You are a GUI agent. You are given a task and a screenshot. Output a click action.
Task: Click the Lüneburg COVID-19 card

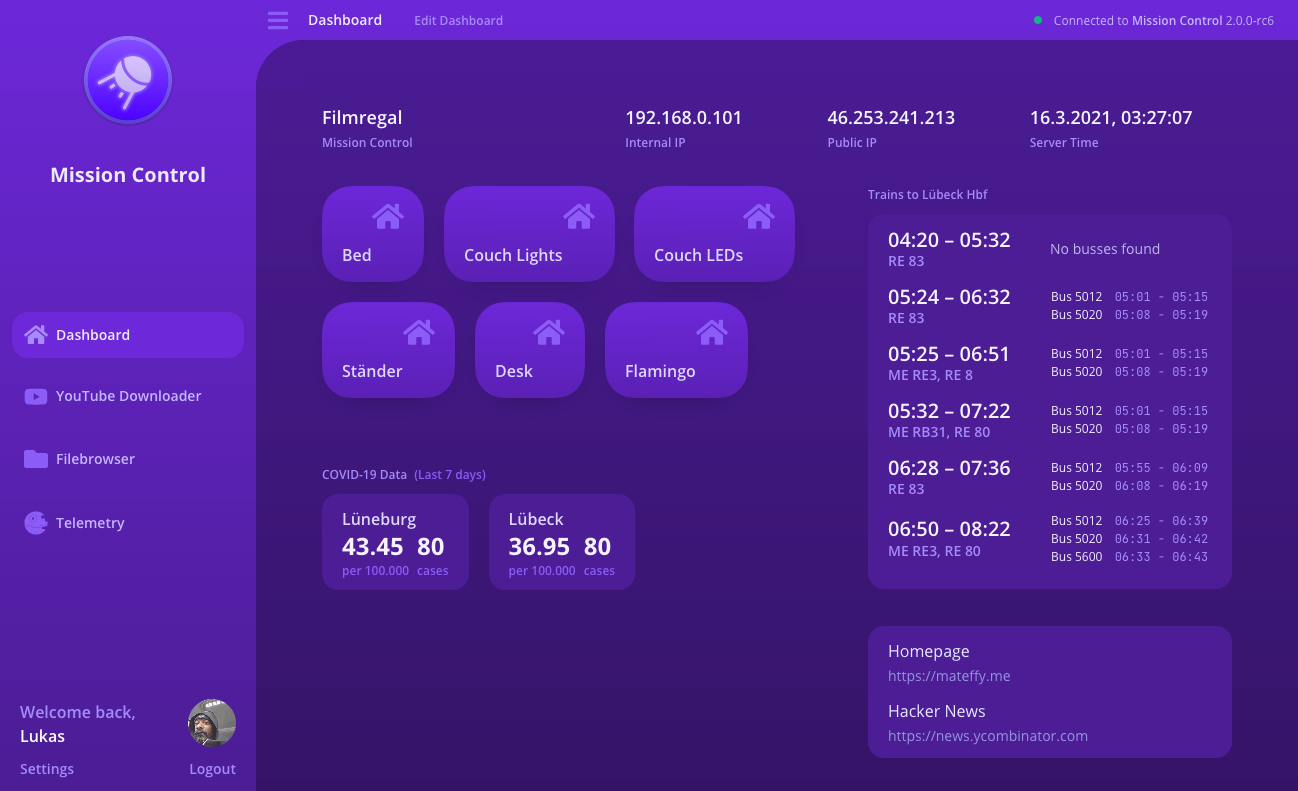point(395,542)
